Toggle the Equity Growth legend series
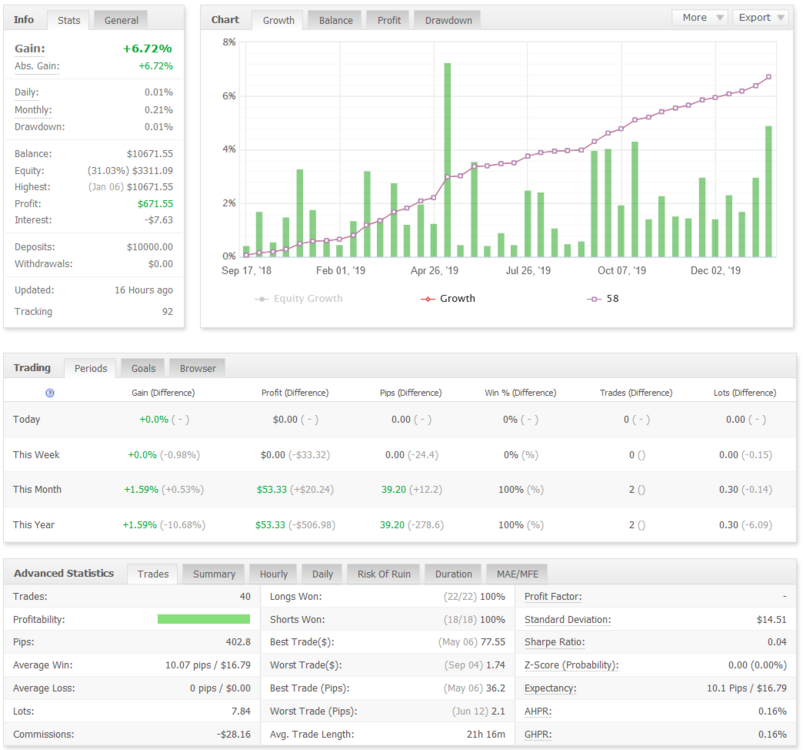 click(299, 298)
